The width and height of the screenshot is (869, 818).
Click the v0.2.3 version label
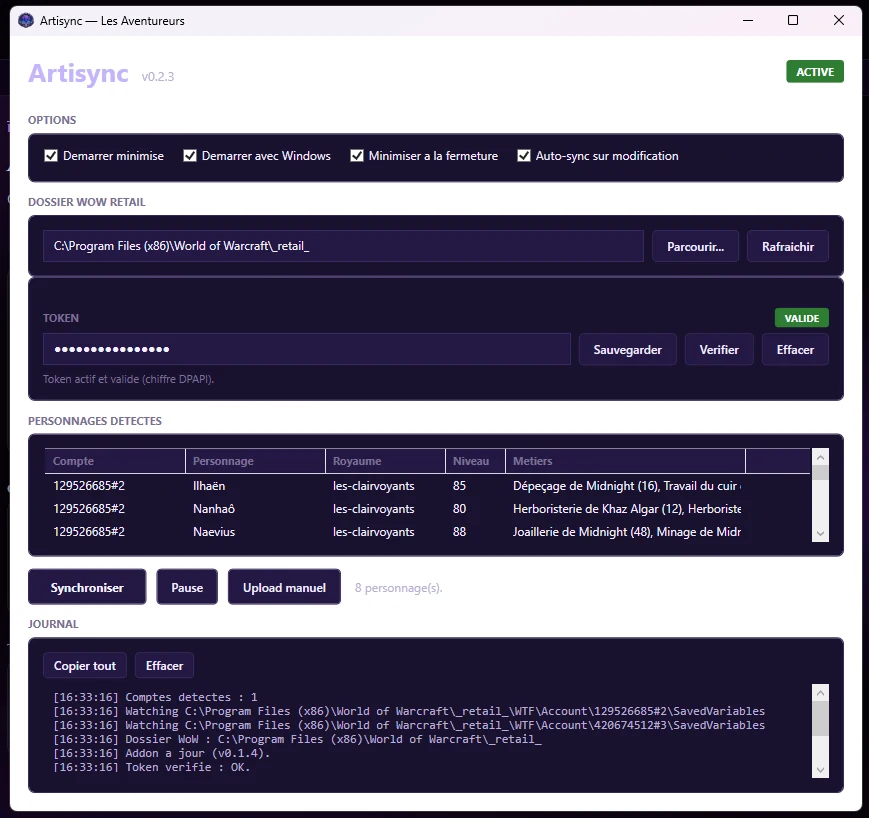click(x=157, y=76)
